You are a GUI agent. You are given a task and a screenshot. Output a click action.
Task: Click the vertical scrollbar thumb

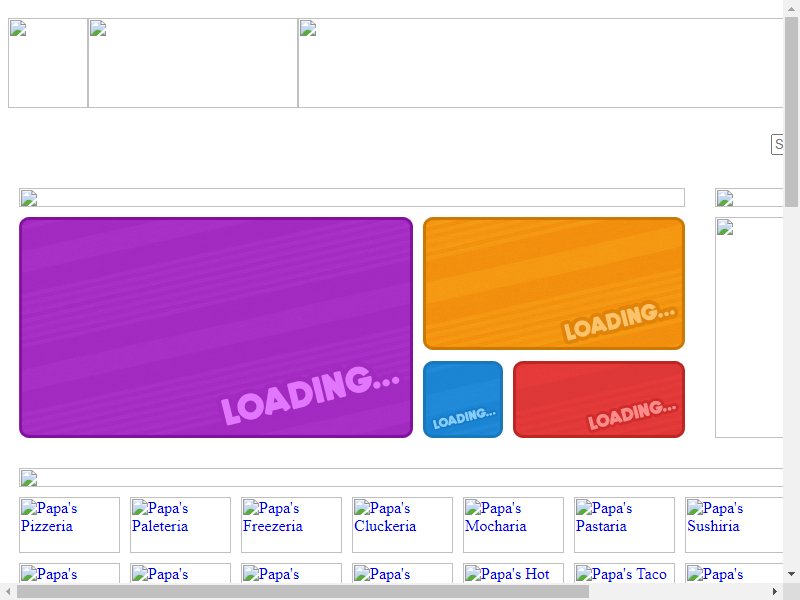pos(791,112)
